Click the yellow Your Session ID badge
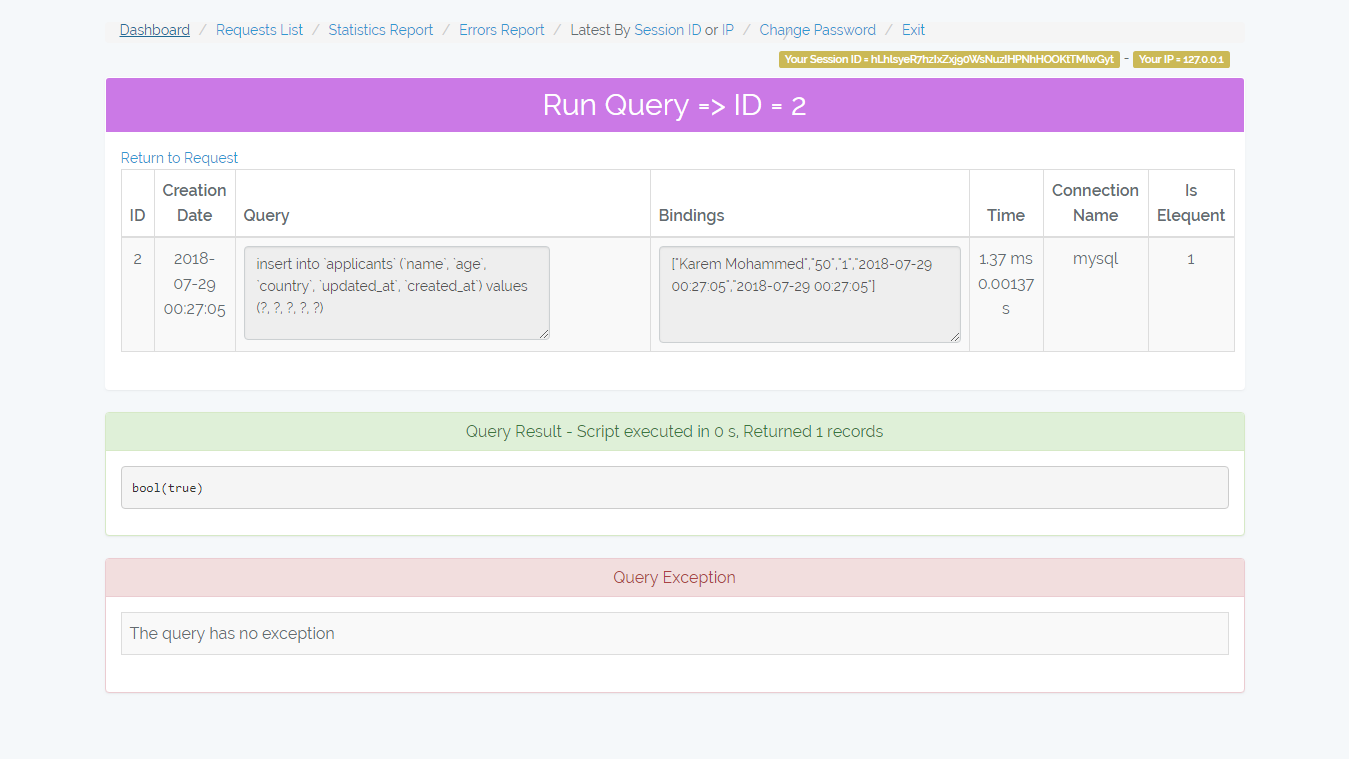Screen dimensions: 1349x759 pyautogui.click(x=948, y=59)
